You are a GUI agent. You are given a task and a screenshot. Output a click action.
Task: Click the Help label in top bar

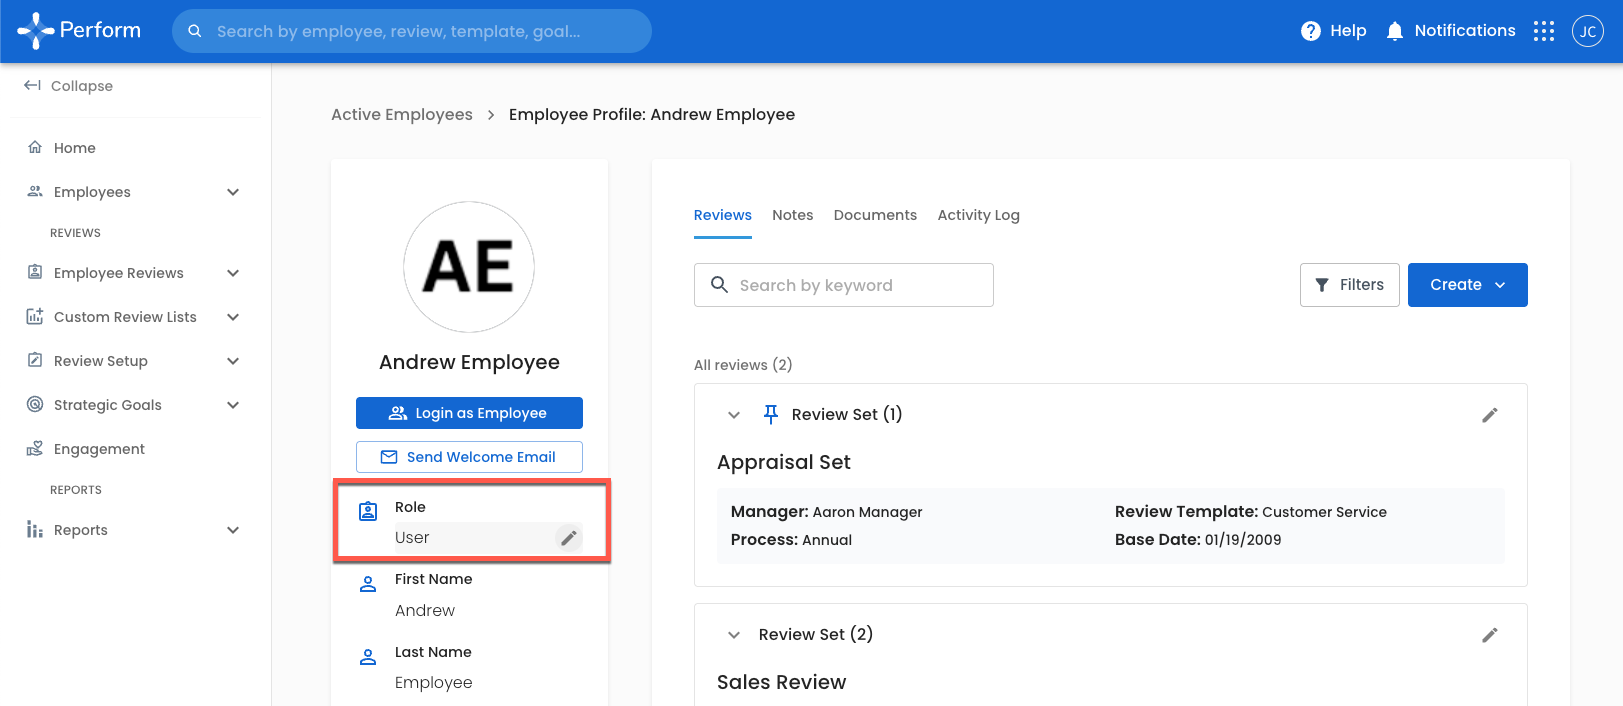[1348, 31]
